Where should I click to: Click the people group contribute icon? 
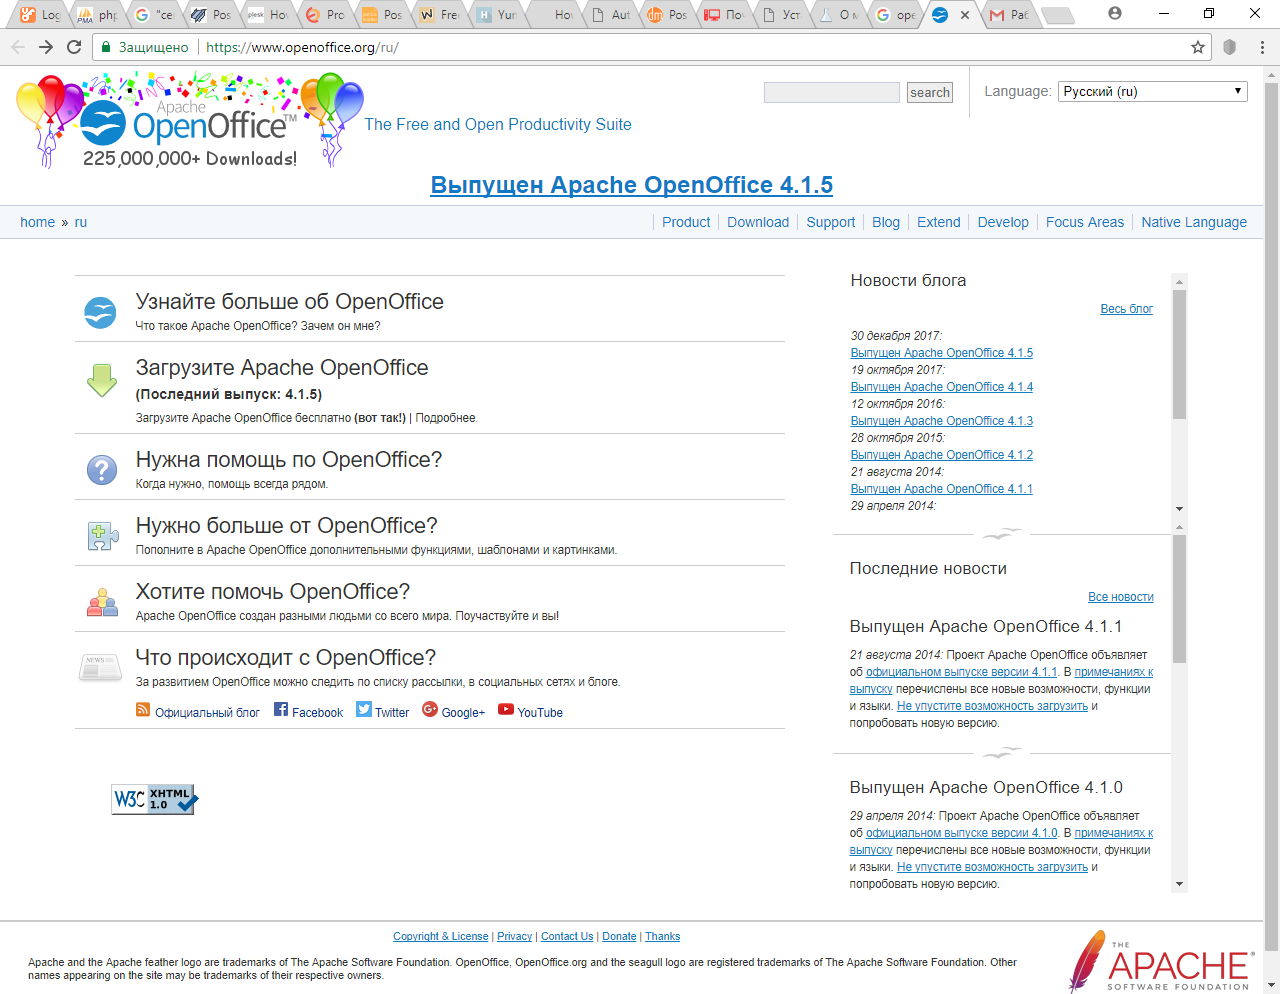(x=102, y=601)
